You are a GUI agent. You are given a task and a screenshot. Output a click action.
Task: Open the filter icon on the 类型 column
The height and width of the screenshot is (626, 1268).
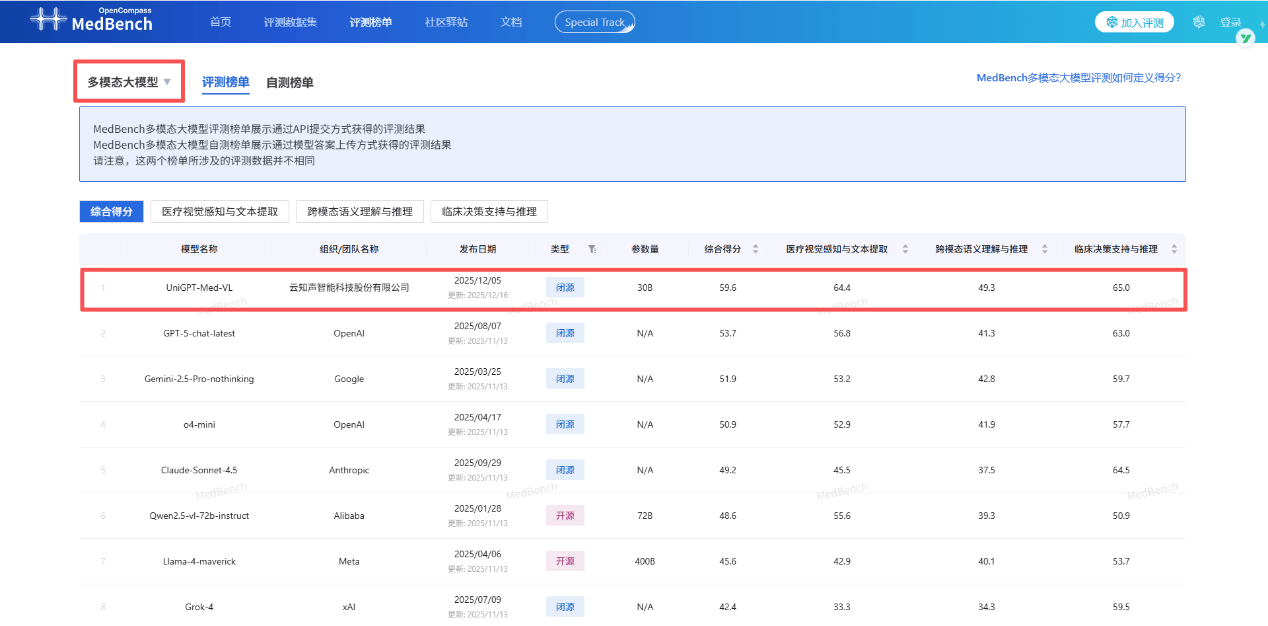(x=590, y=249)
